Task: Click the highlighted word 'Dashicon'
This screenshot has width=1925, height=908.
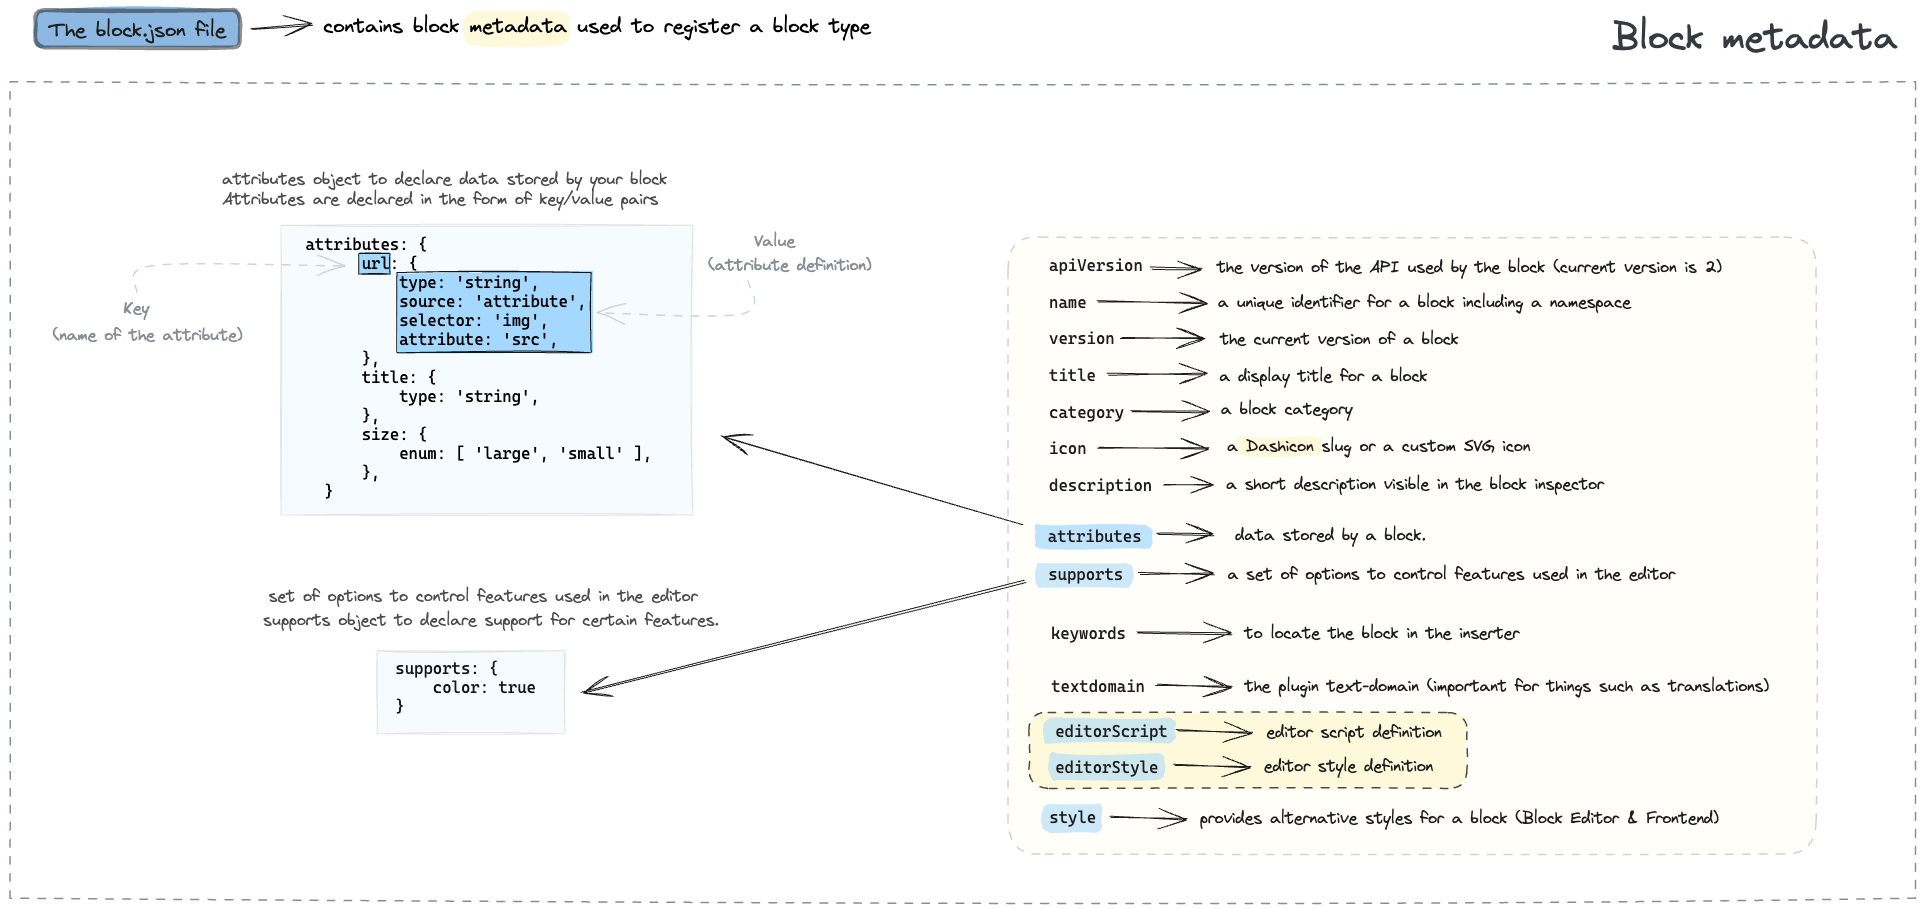Action: [1279, 446]
